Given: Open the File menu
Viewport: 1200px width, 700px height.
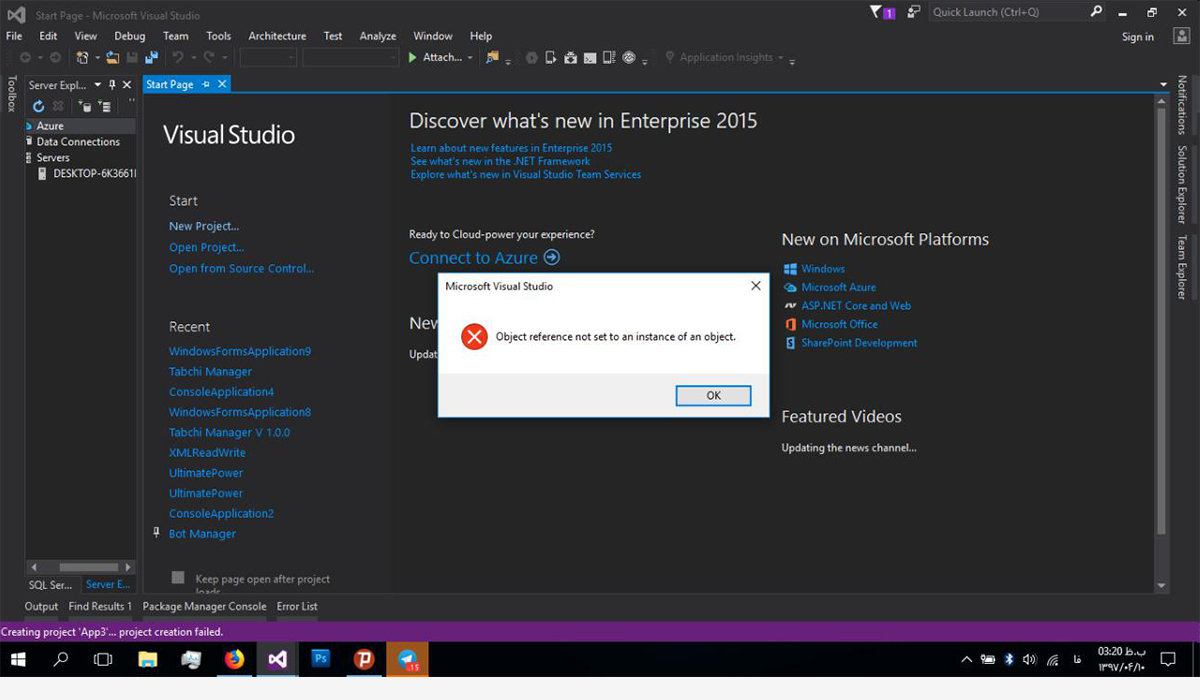Looking at the screenshot, I should pos(14,36).
